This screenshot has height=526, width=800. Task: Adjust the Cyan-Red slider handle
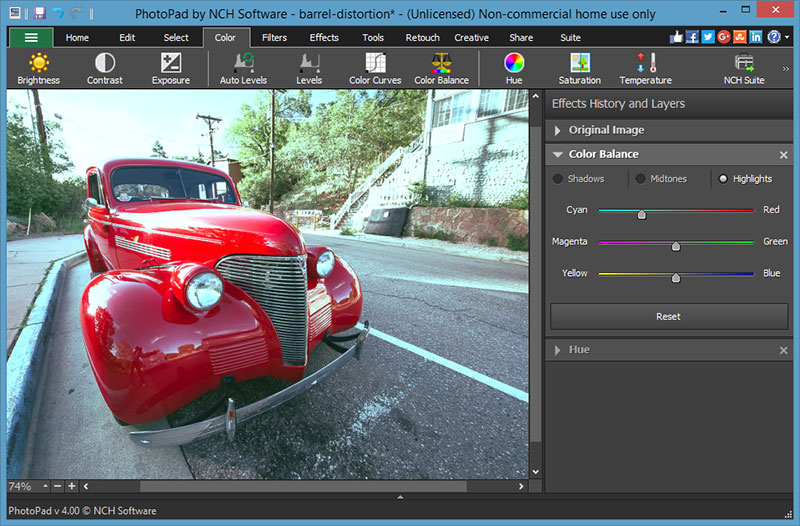click(x=642, y=213)
